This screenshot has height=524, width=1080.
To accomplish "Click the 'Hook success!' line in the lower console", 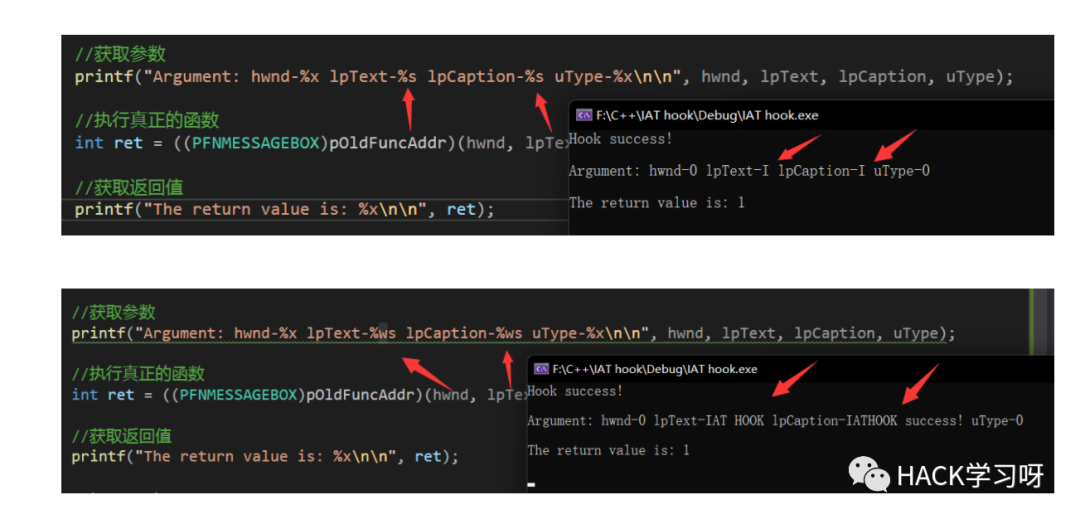I will point(575,390).
